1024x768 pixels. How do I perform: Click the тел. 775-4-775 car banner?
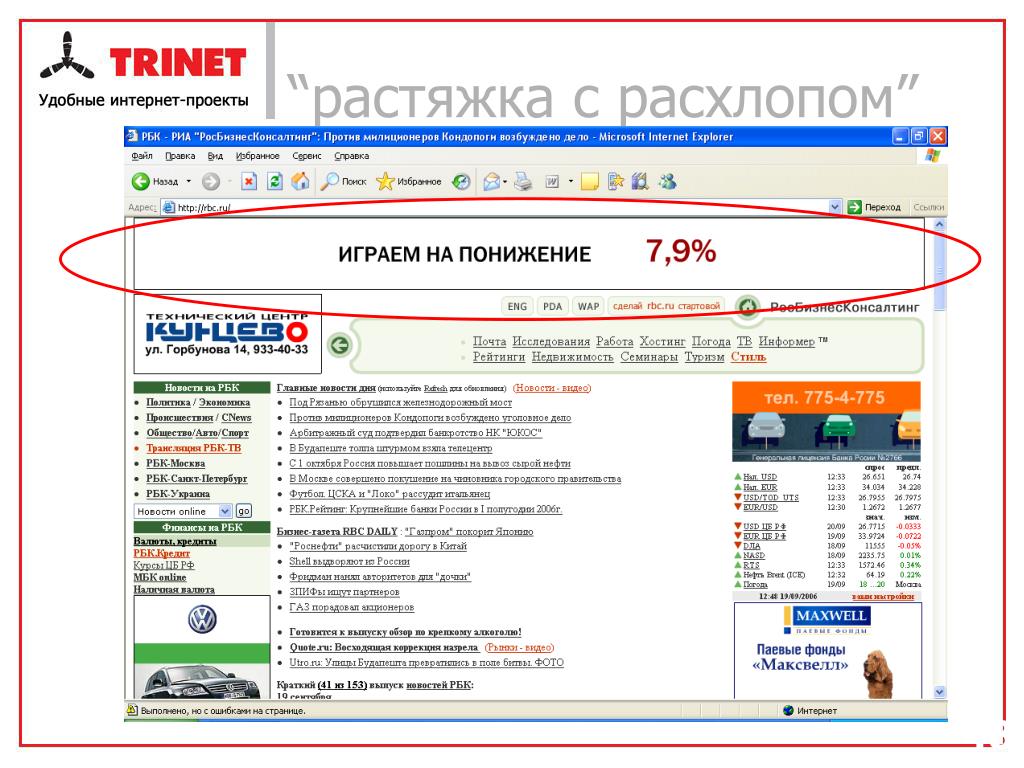coord(826,421)
